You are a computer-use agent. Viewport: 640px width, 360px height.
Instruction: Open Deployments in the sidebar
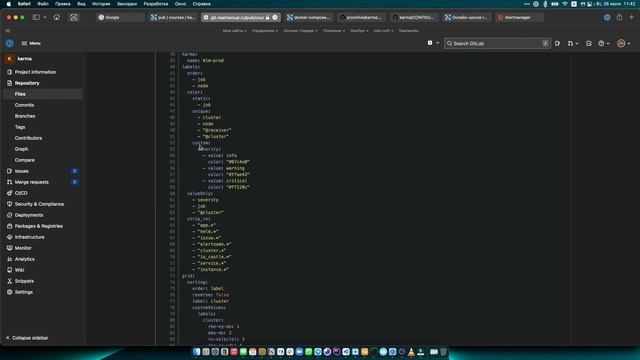[25, 216]
